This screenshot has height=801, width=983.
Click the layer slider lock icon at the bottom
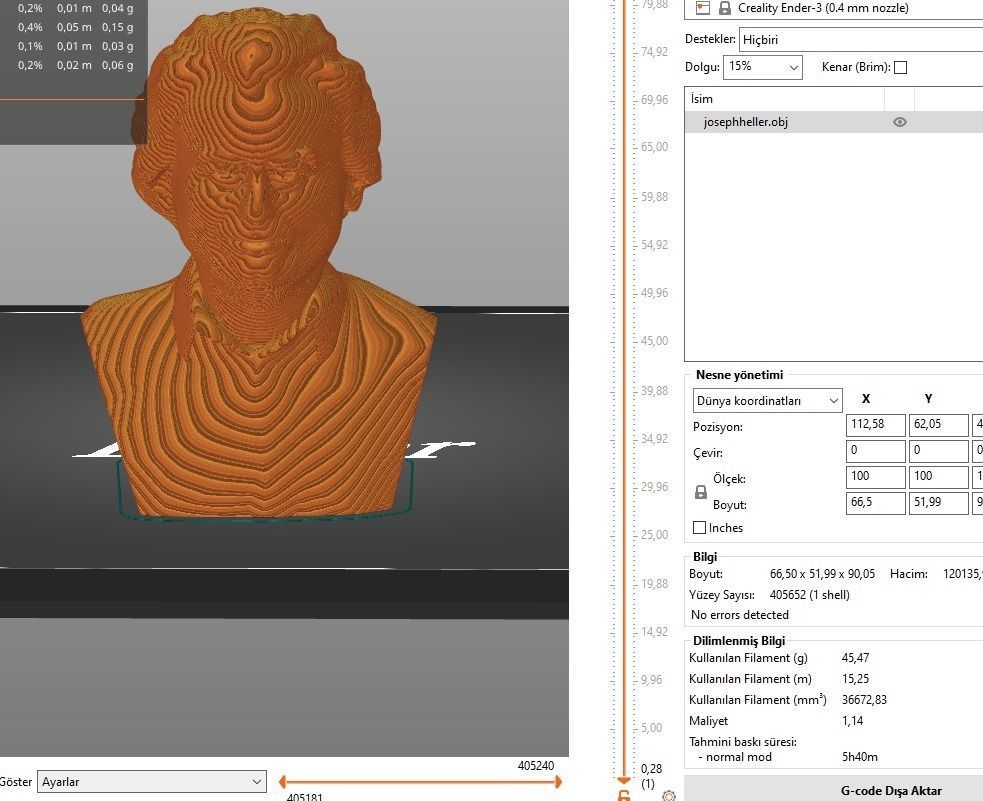[x=624, y=796]
